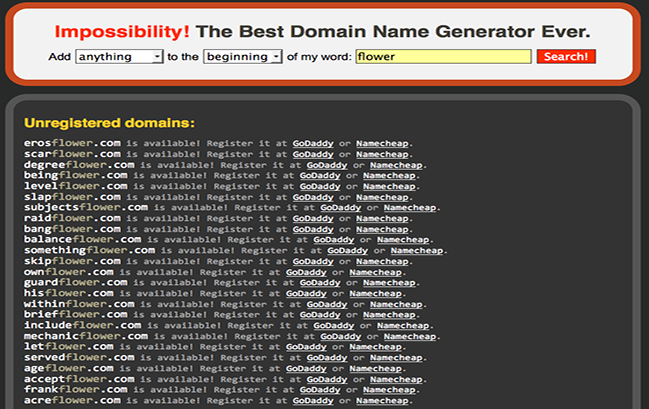Open Namecheap link for balanceflower.com
Viewport: 649px width, 409px height.
[403, 240]
